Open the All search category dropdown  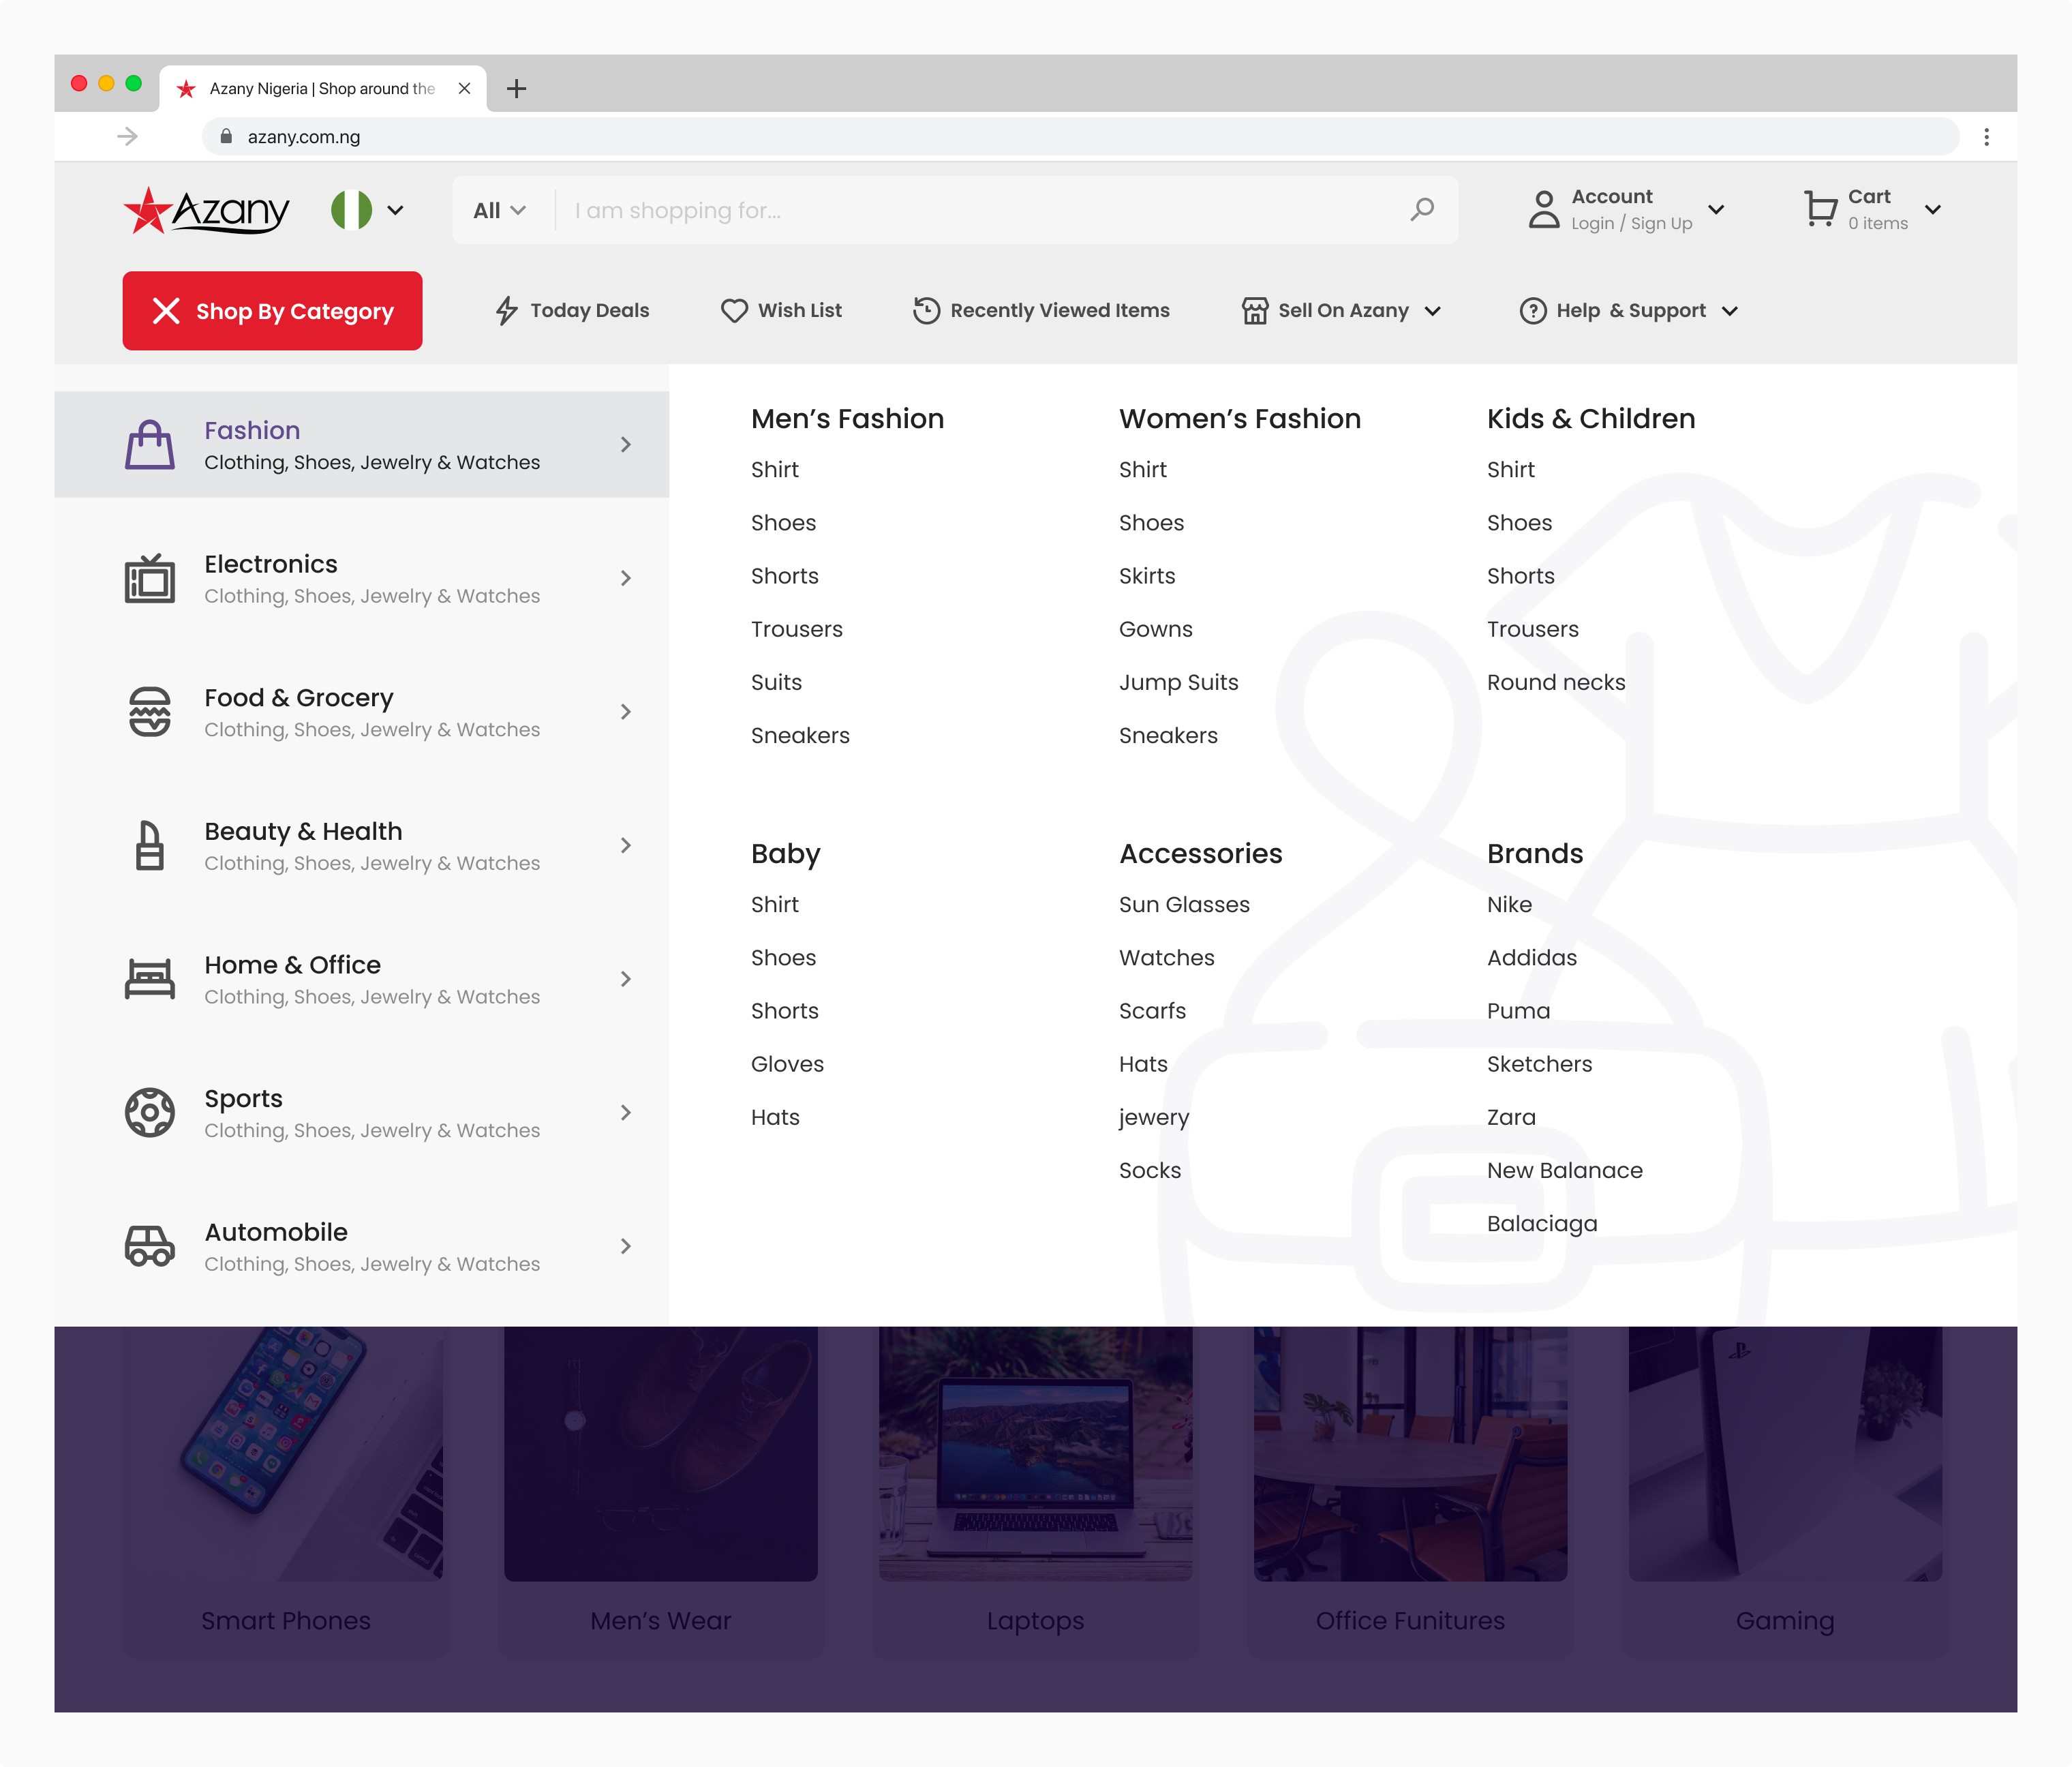coord(499,210)
